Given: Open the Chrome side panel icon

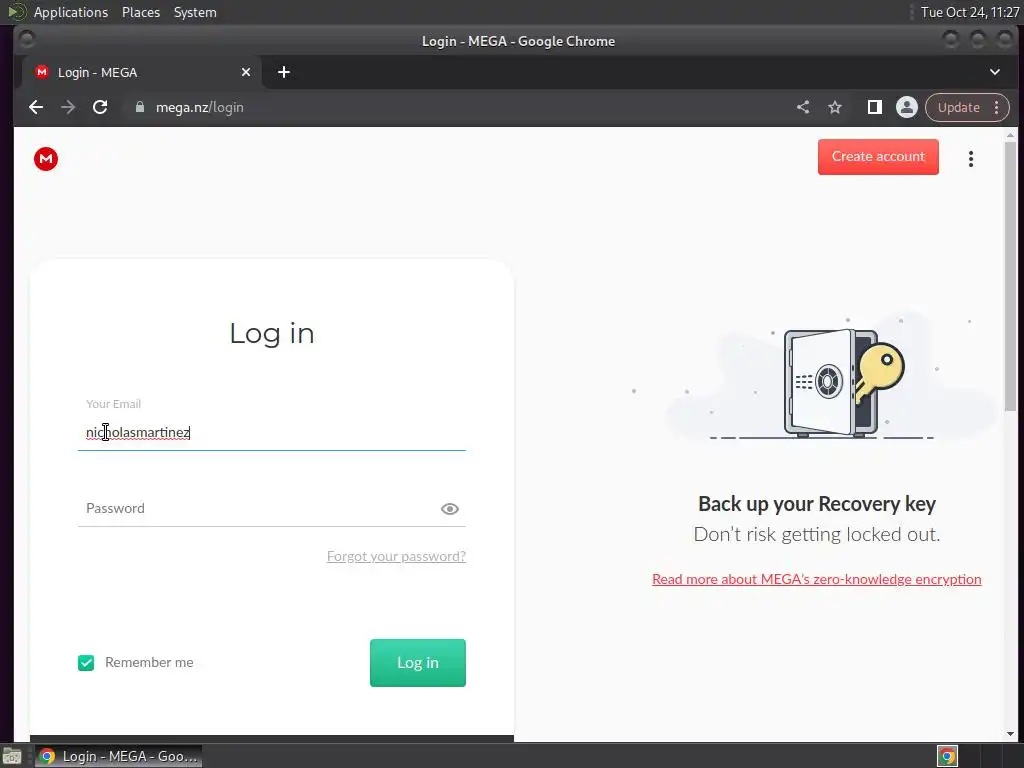Looking at the screenshot, I should [x=874, y=107].
